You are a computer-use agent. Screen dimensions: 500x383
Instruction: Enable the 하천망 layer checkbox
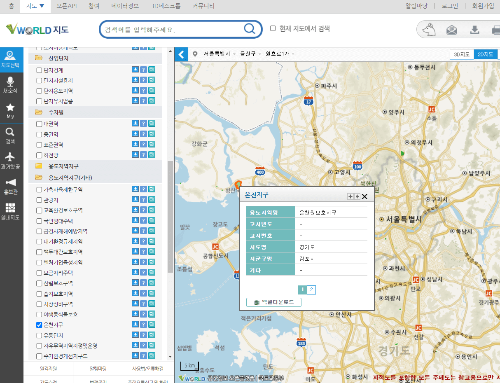click(x=39, y=155)
